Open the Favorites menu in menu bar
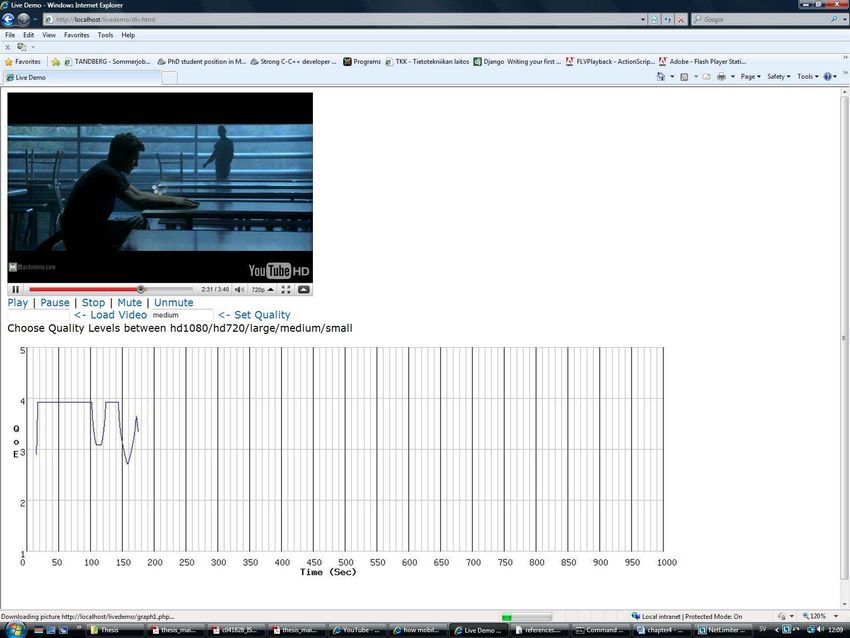 (76, 35)
